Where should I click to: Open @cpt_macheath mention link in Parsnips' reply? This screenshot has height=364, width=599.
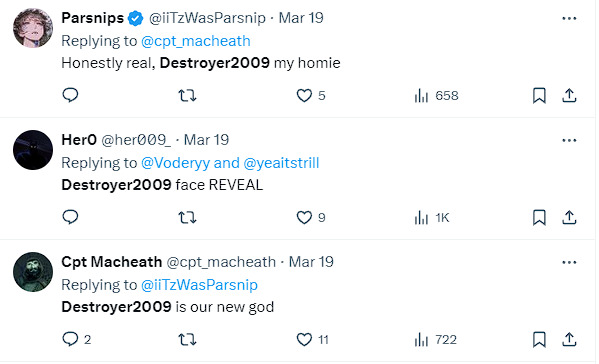click(x=196, y=41)
